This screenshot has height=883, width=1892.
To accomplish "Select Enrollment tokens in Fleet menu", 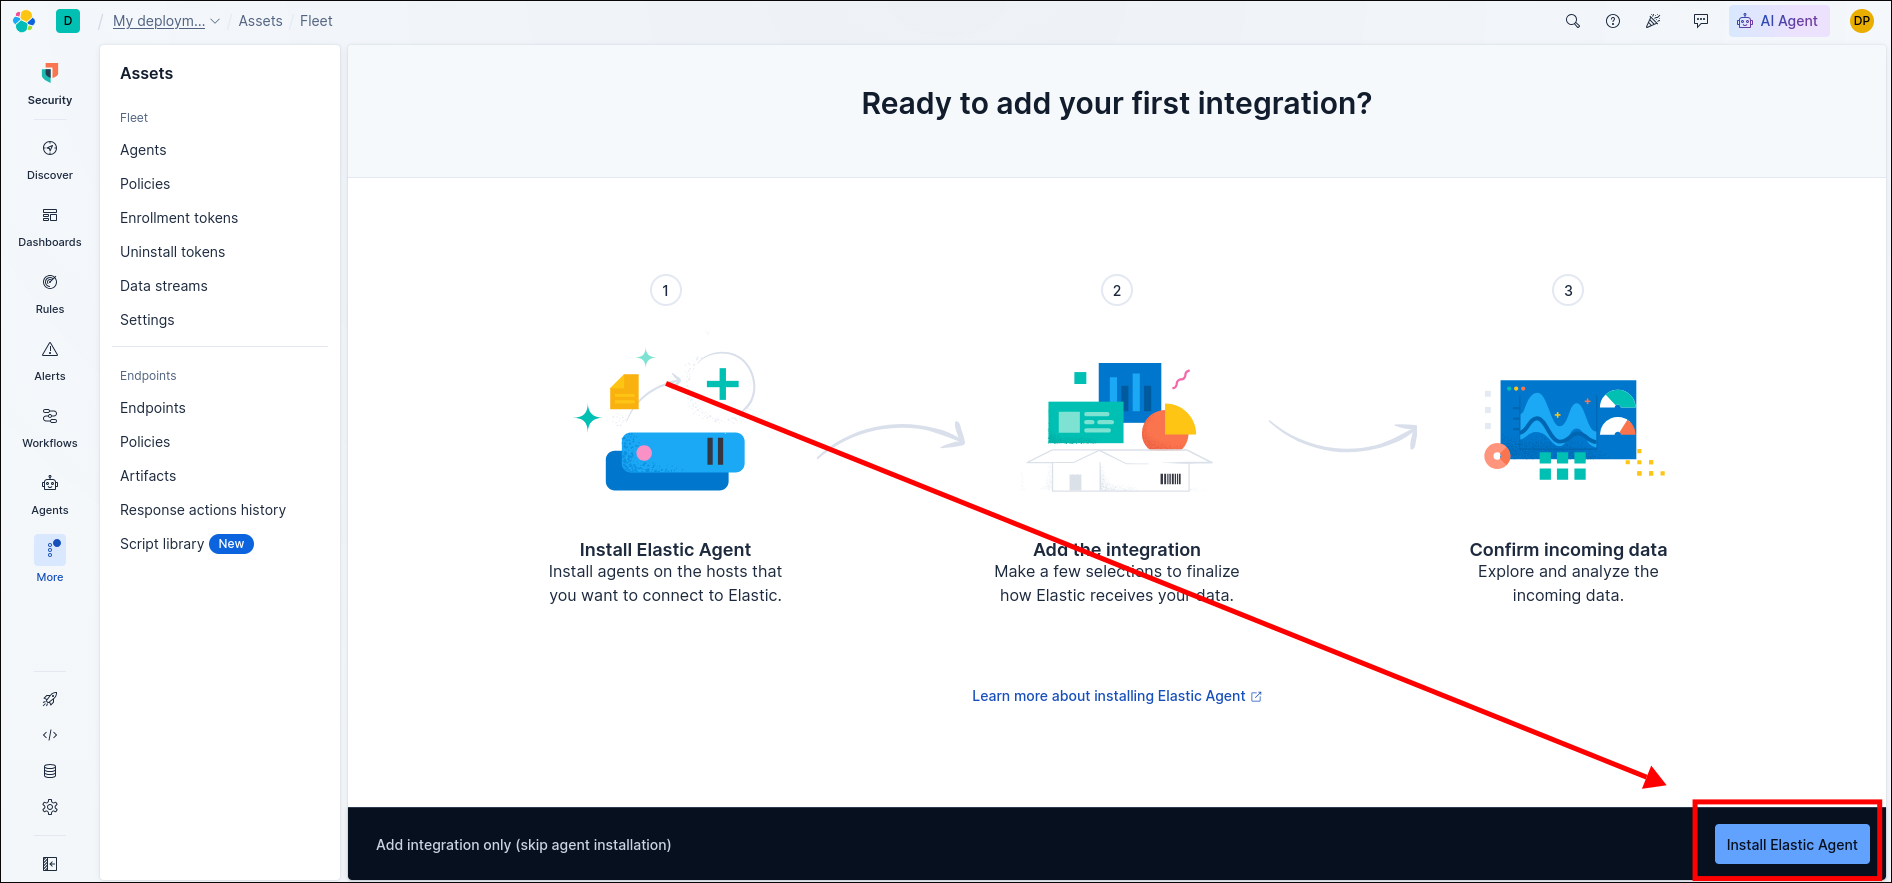I will point(179,218).
